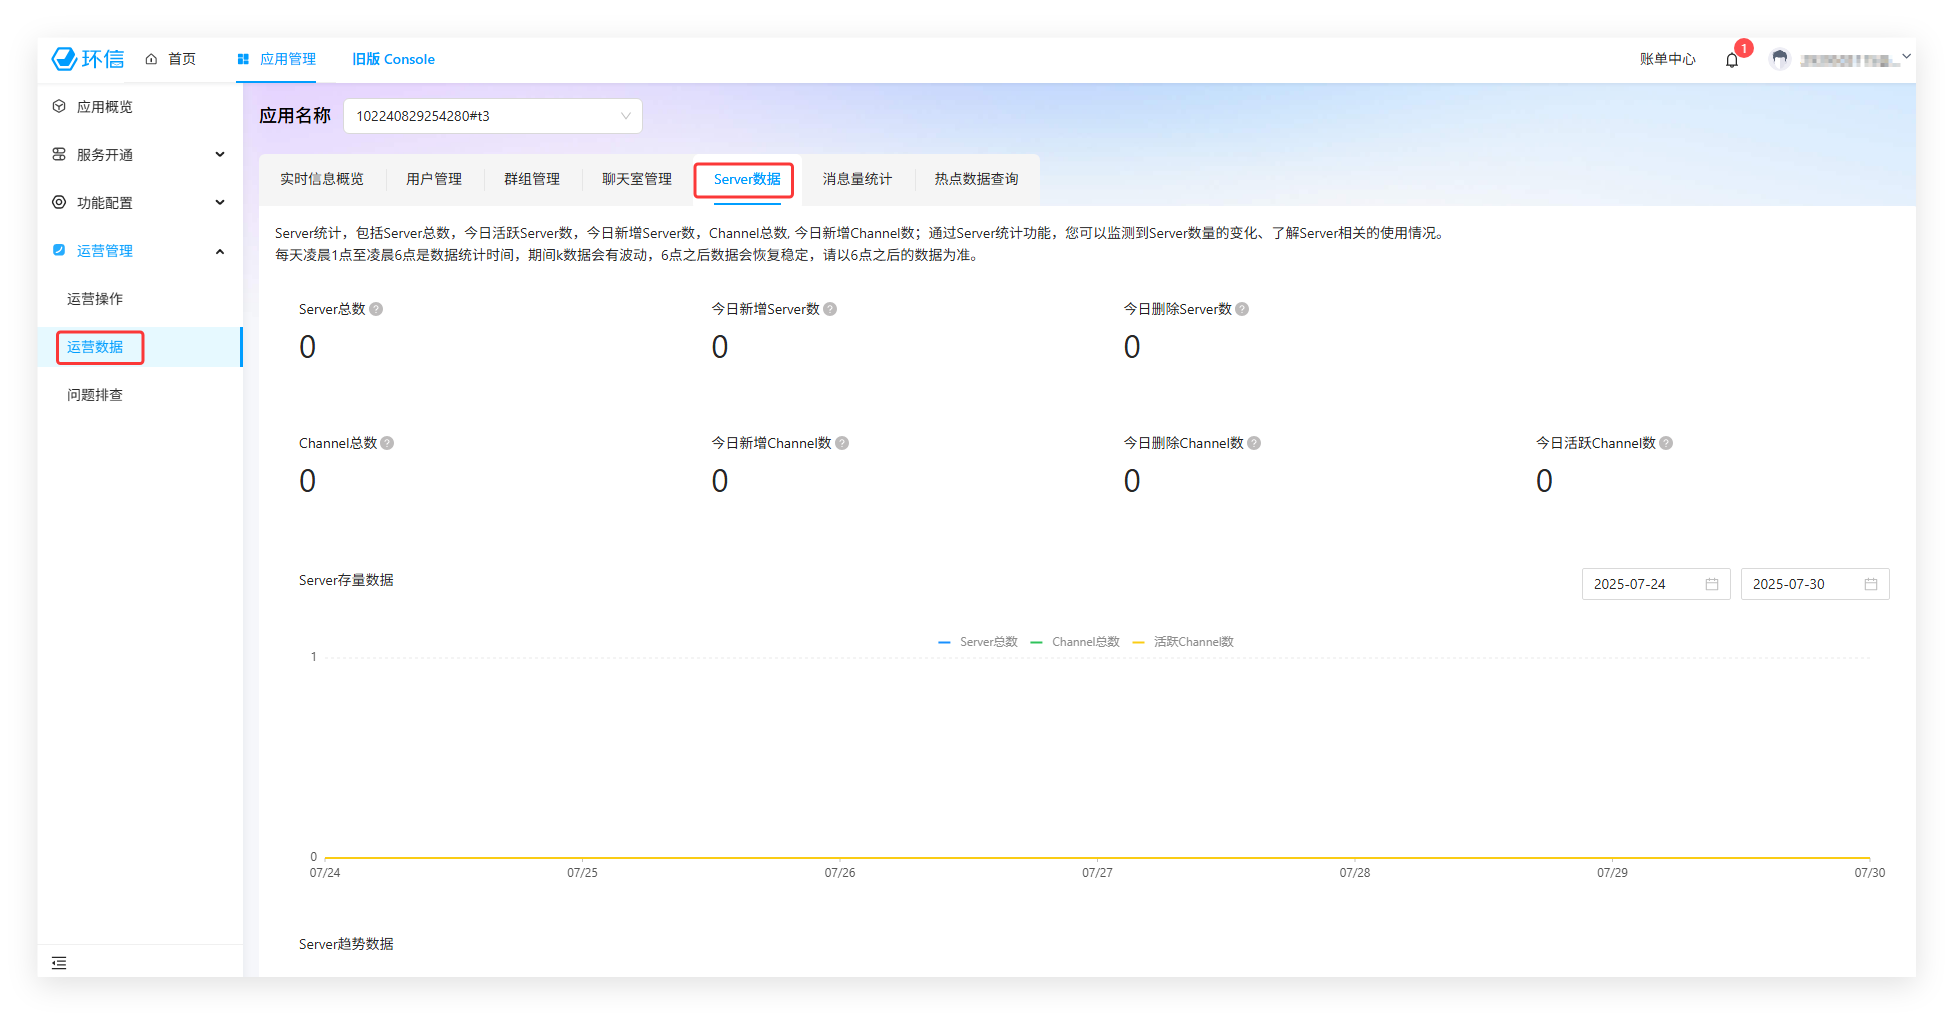The height and width of the screenshot is (1014, 1953).
Task: Toggle 活跃Channel数 series in chart legend
Action: point(1183,642)
